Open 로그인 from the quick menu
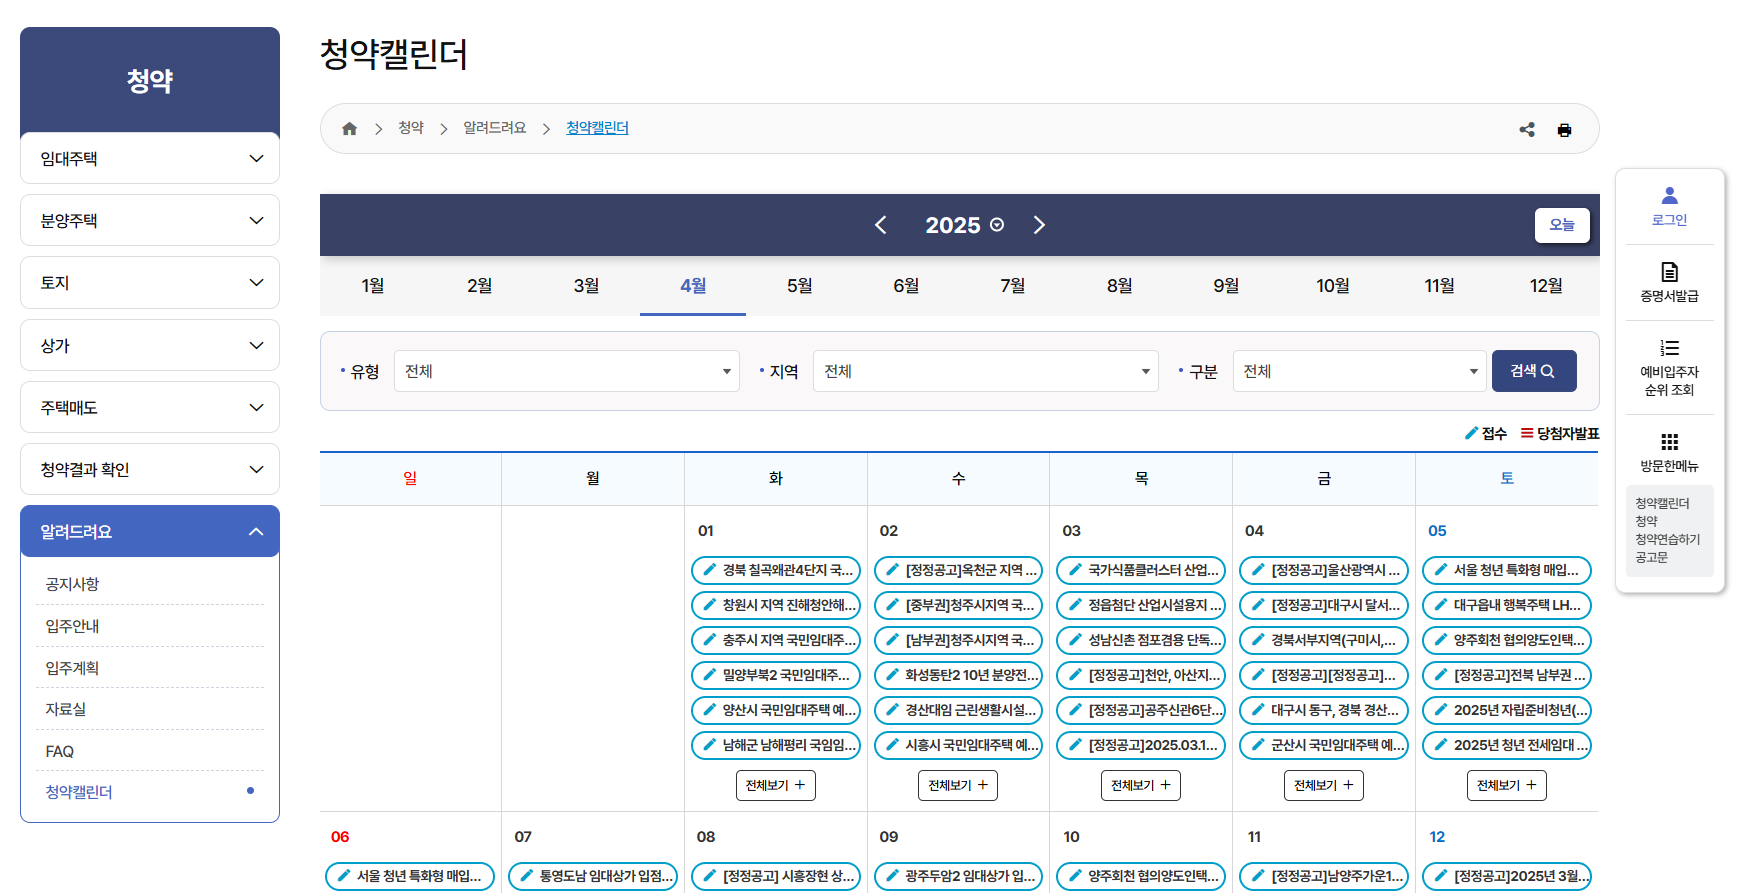Screen dimensions: 1756x893 pyautogui.click(x=1669, y=207)
